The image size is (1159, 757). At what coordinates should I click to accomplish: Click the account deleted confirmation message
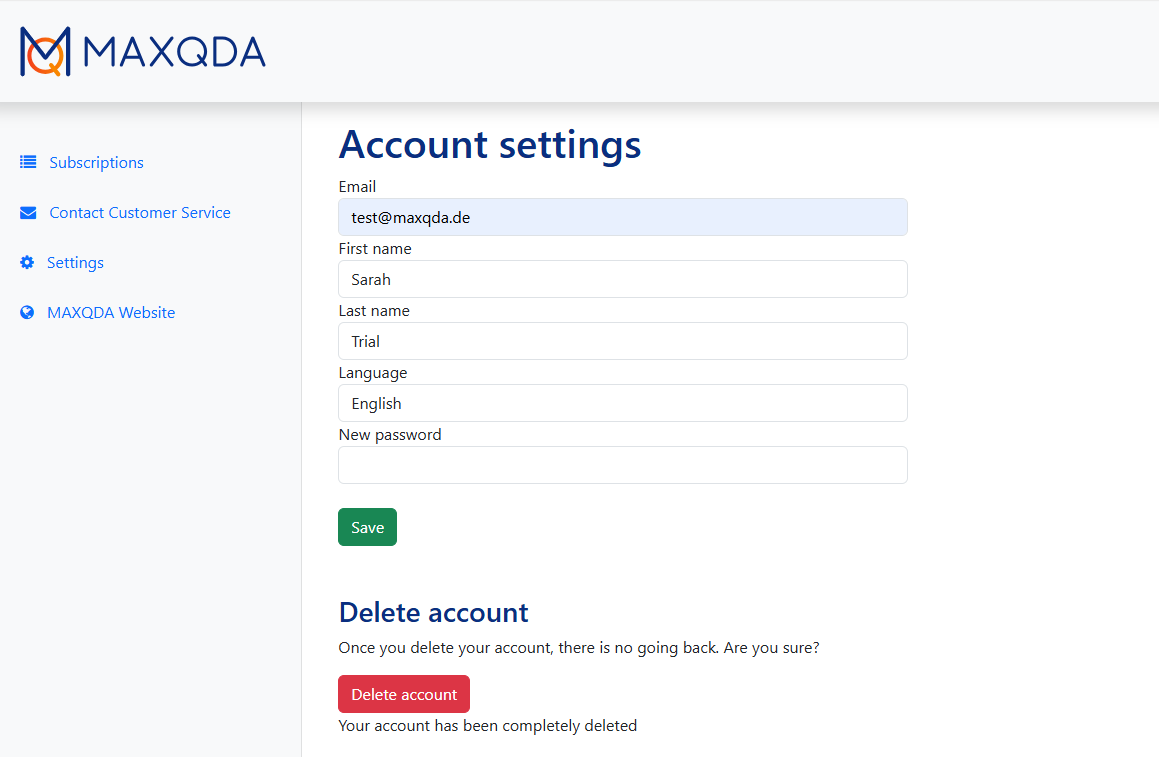pyautogui.click(x=488, y=726)
